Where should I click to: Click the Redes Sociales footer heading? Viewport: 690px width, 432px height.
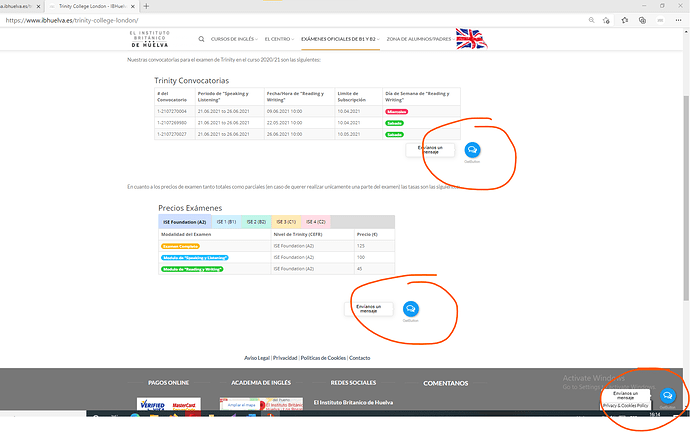(x=353, y=383)
